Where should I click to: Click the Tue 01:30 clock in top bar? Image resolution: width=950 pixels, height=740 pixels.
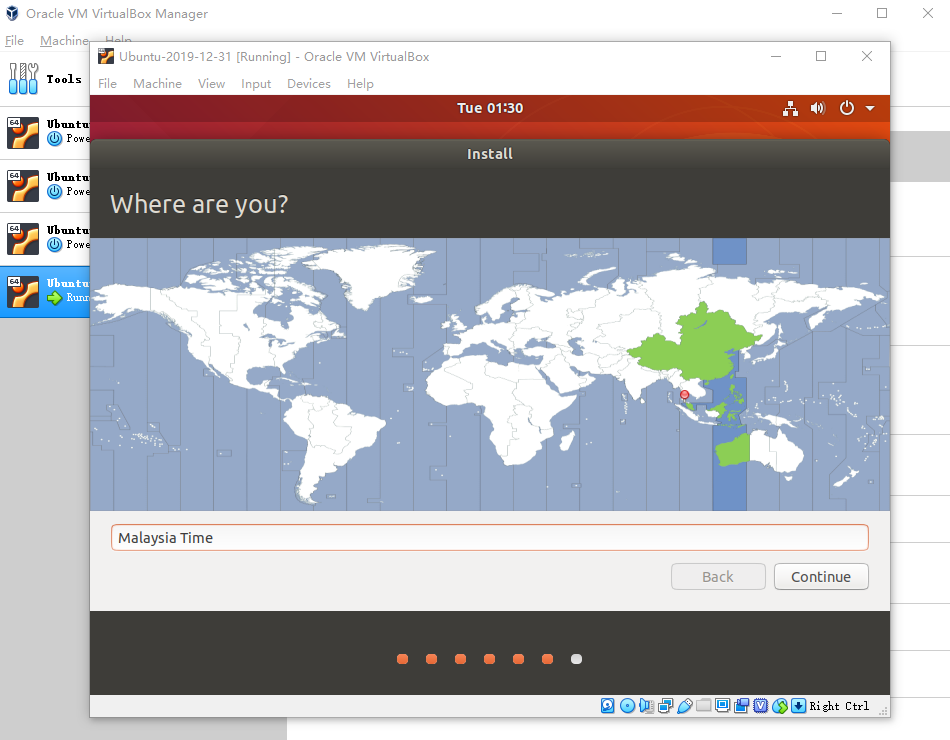[490, 108]
